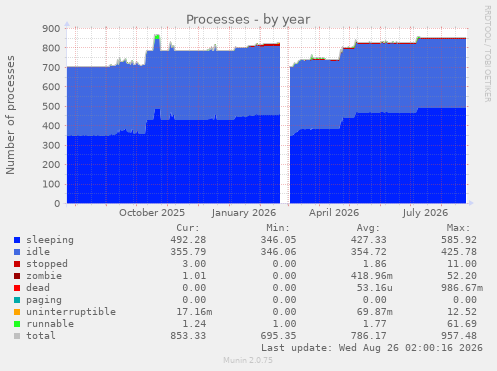Click sleeping current value 492.28
Image resolution: width=497 pixels, height=371 pixels.
coord(188,240)
